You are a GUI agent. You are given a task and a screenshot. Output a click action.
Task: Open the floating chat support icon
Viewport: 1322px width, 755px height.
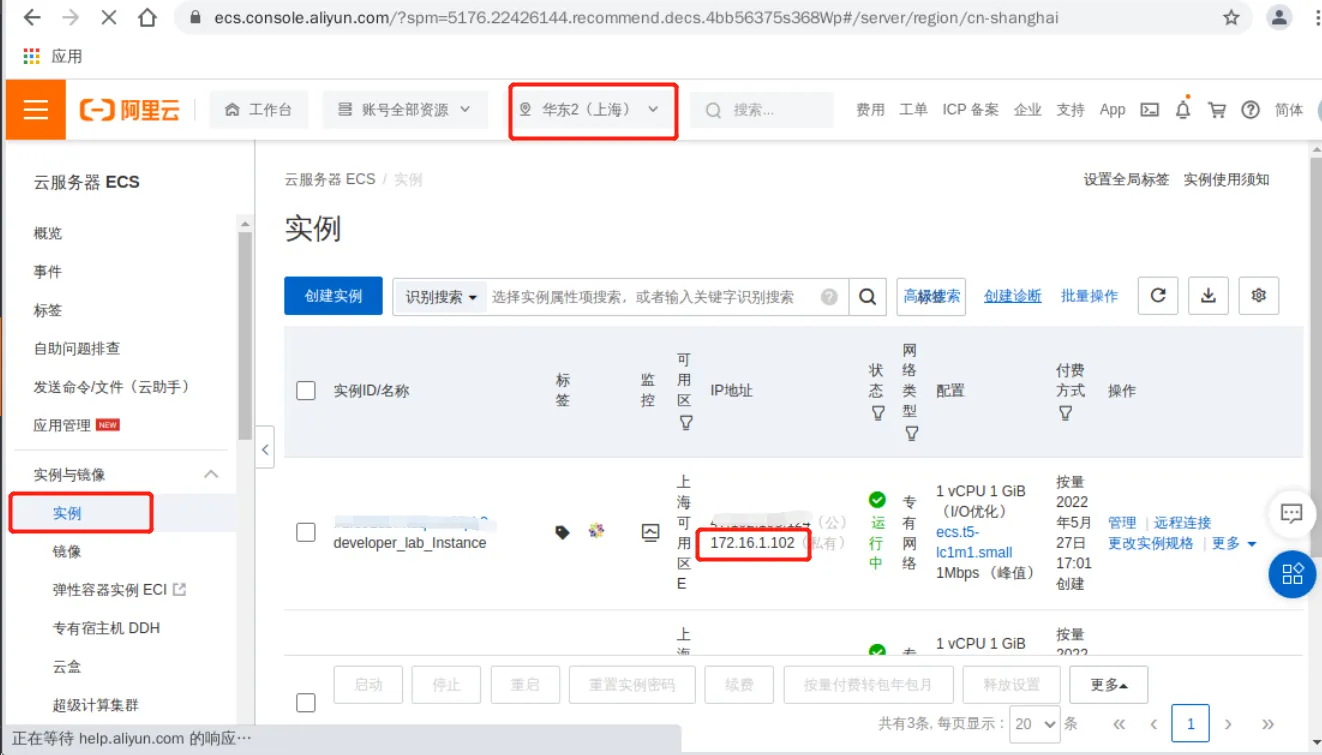pos(1292,514)
